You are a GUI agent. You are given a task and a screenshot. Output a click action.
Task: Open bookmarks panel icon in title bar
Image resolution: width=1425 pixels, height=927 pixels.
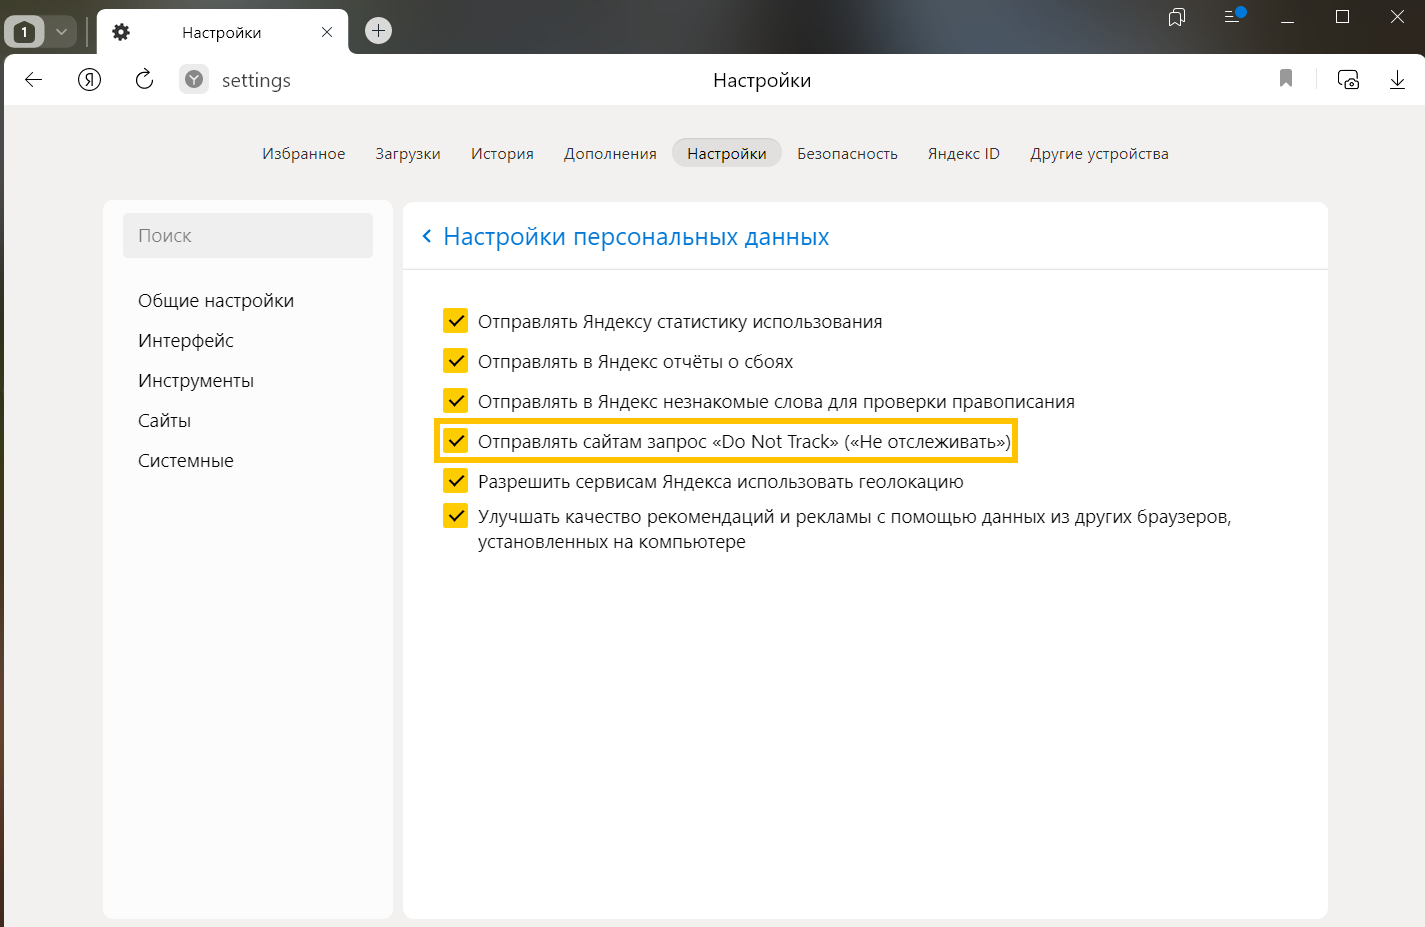click(x=1177, y=17)
